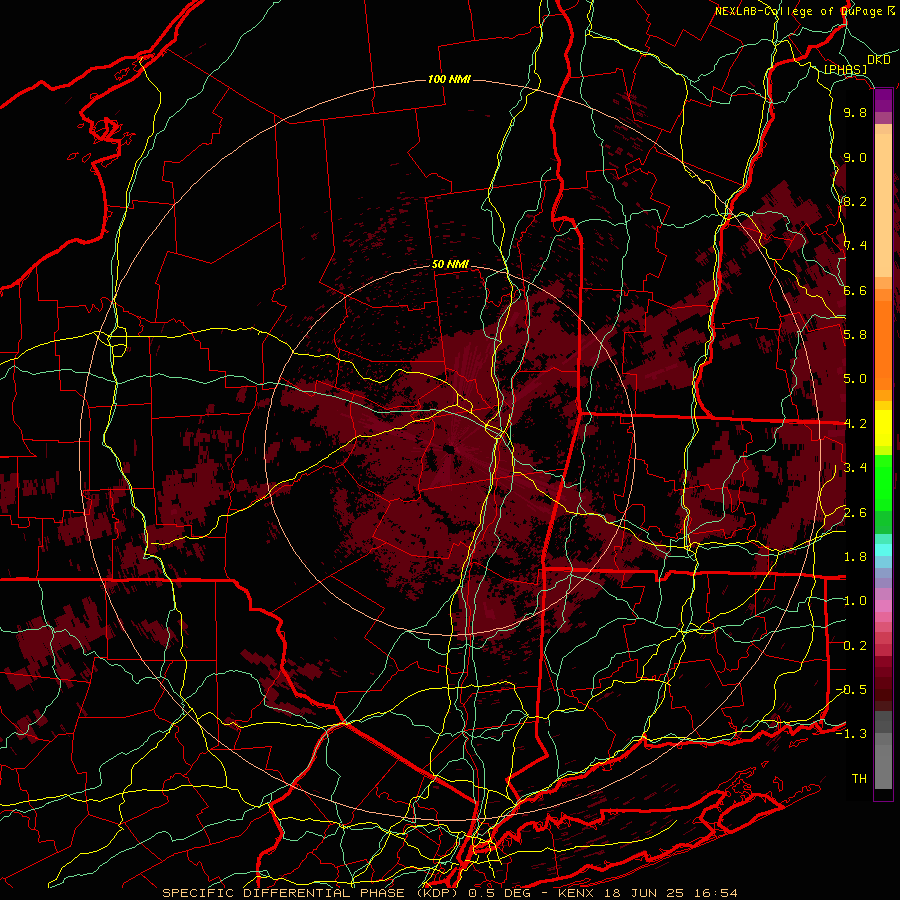Click the 0.2 value on the color scale
Image resolution: width=900 pixels, height=900 pixels.
click(x=855, y=646)
